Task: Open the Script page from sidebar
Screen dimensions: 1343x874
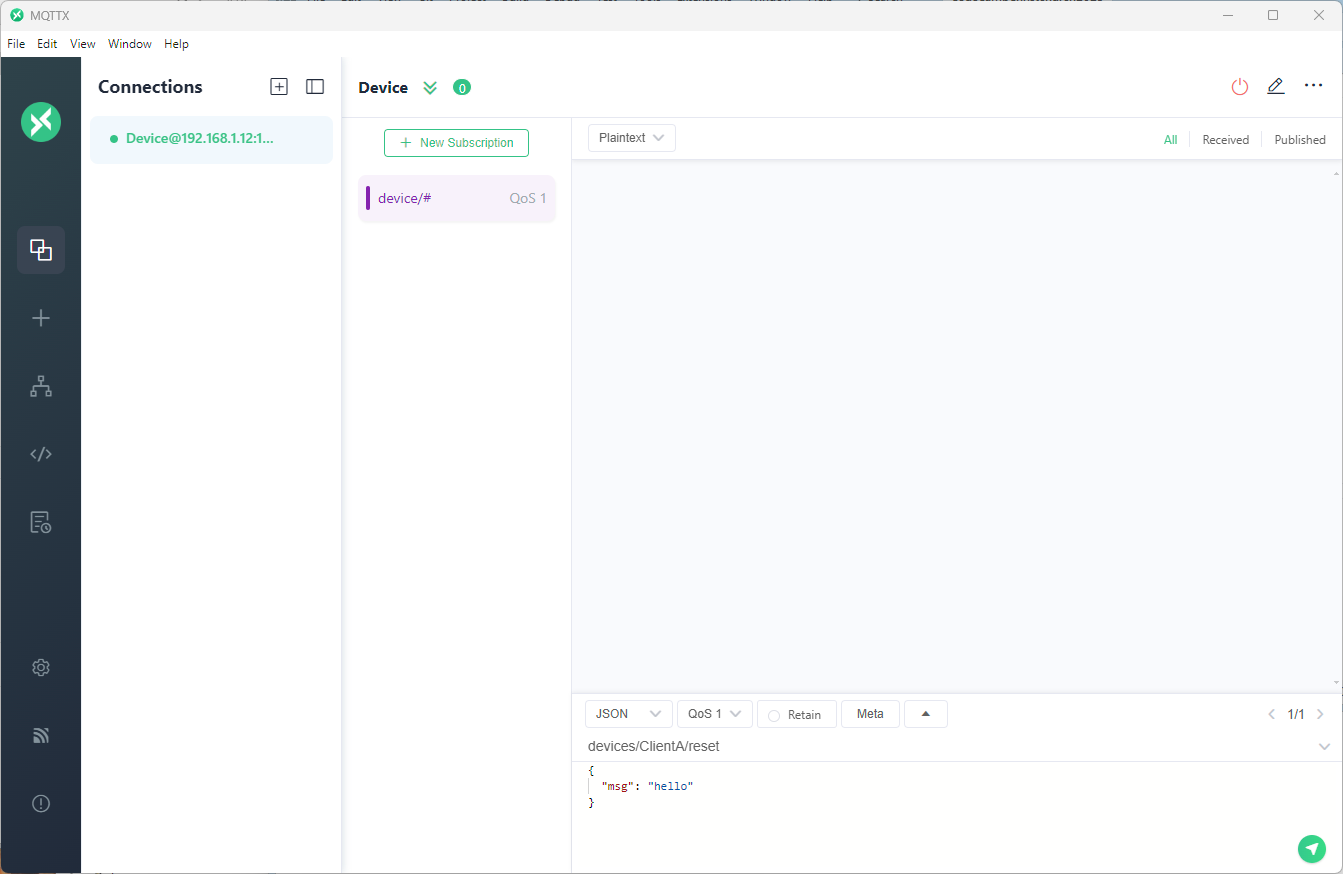Action: coord(41,454)
